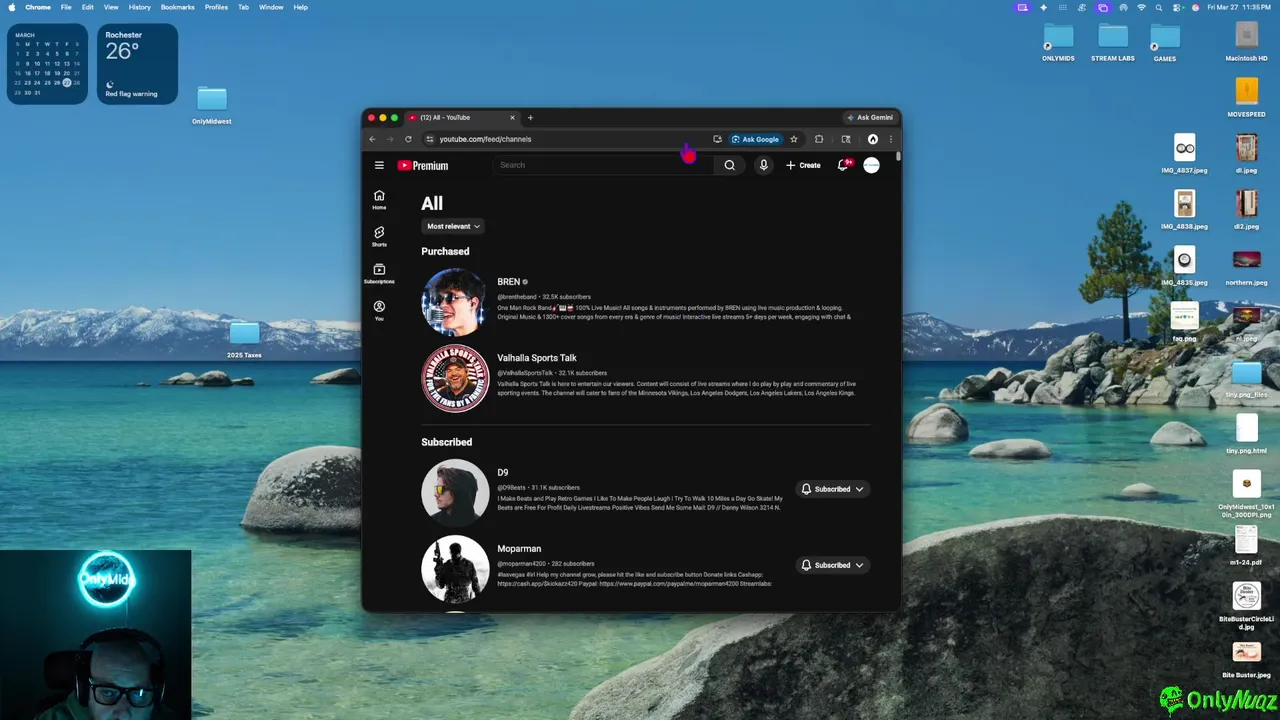1280x720 pixels.
Task: Open the D9 channel name link
Action: pos(503,472)
